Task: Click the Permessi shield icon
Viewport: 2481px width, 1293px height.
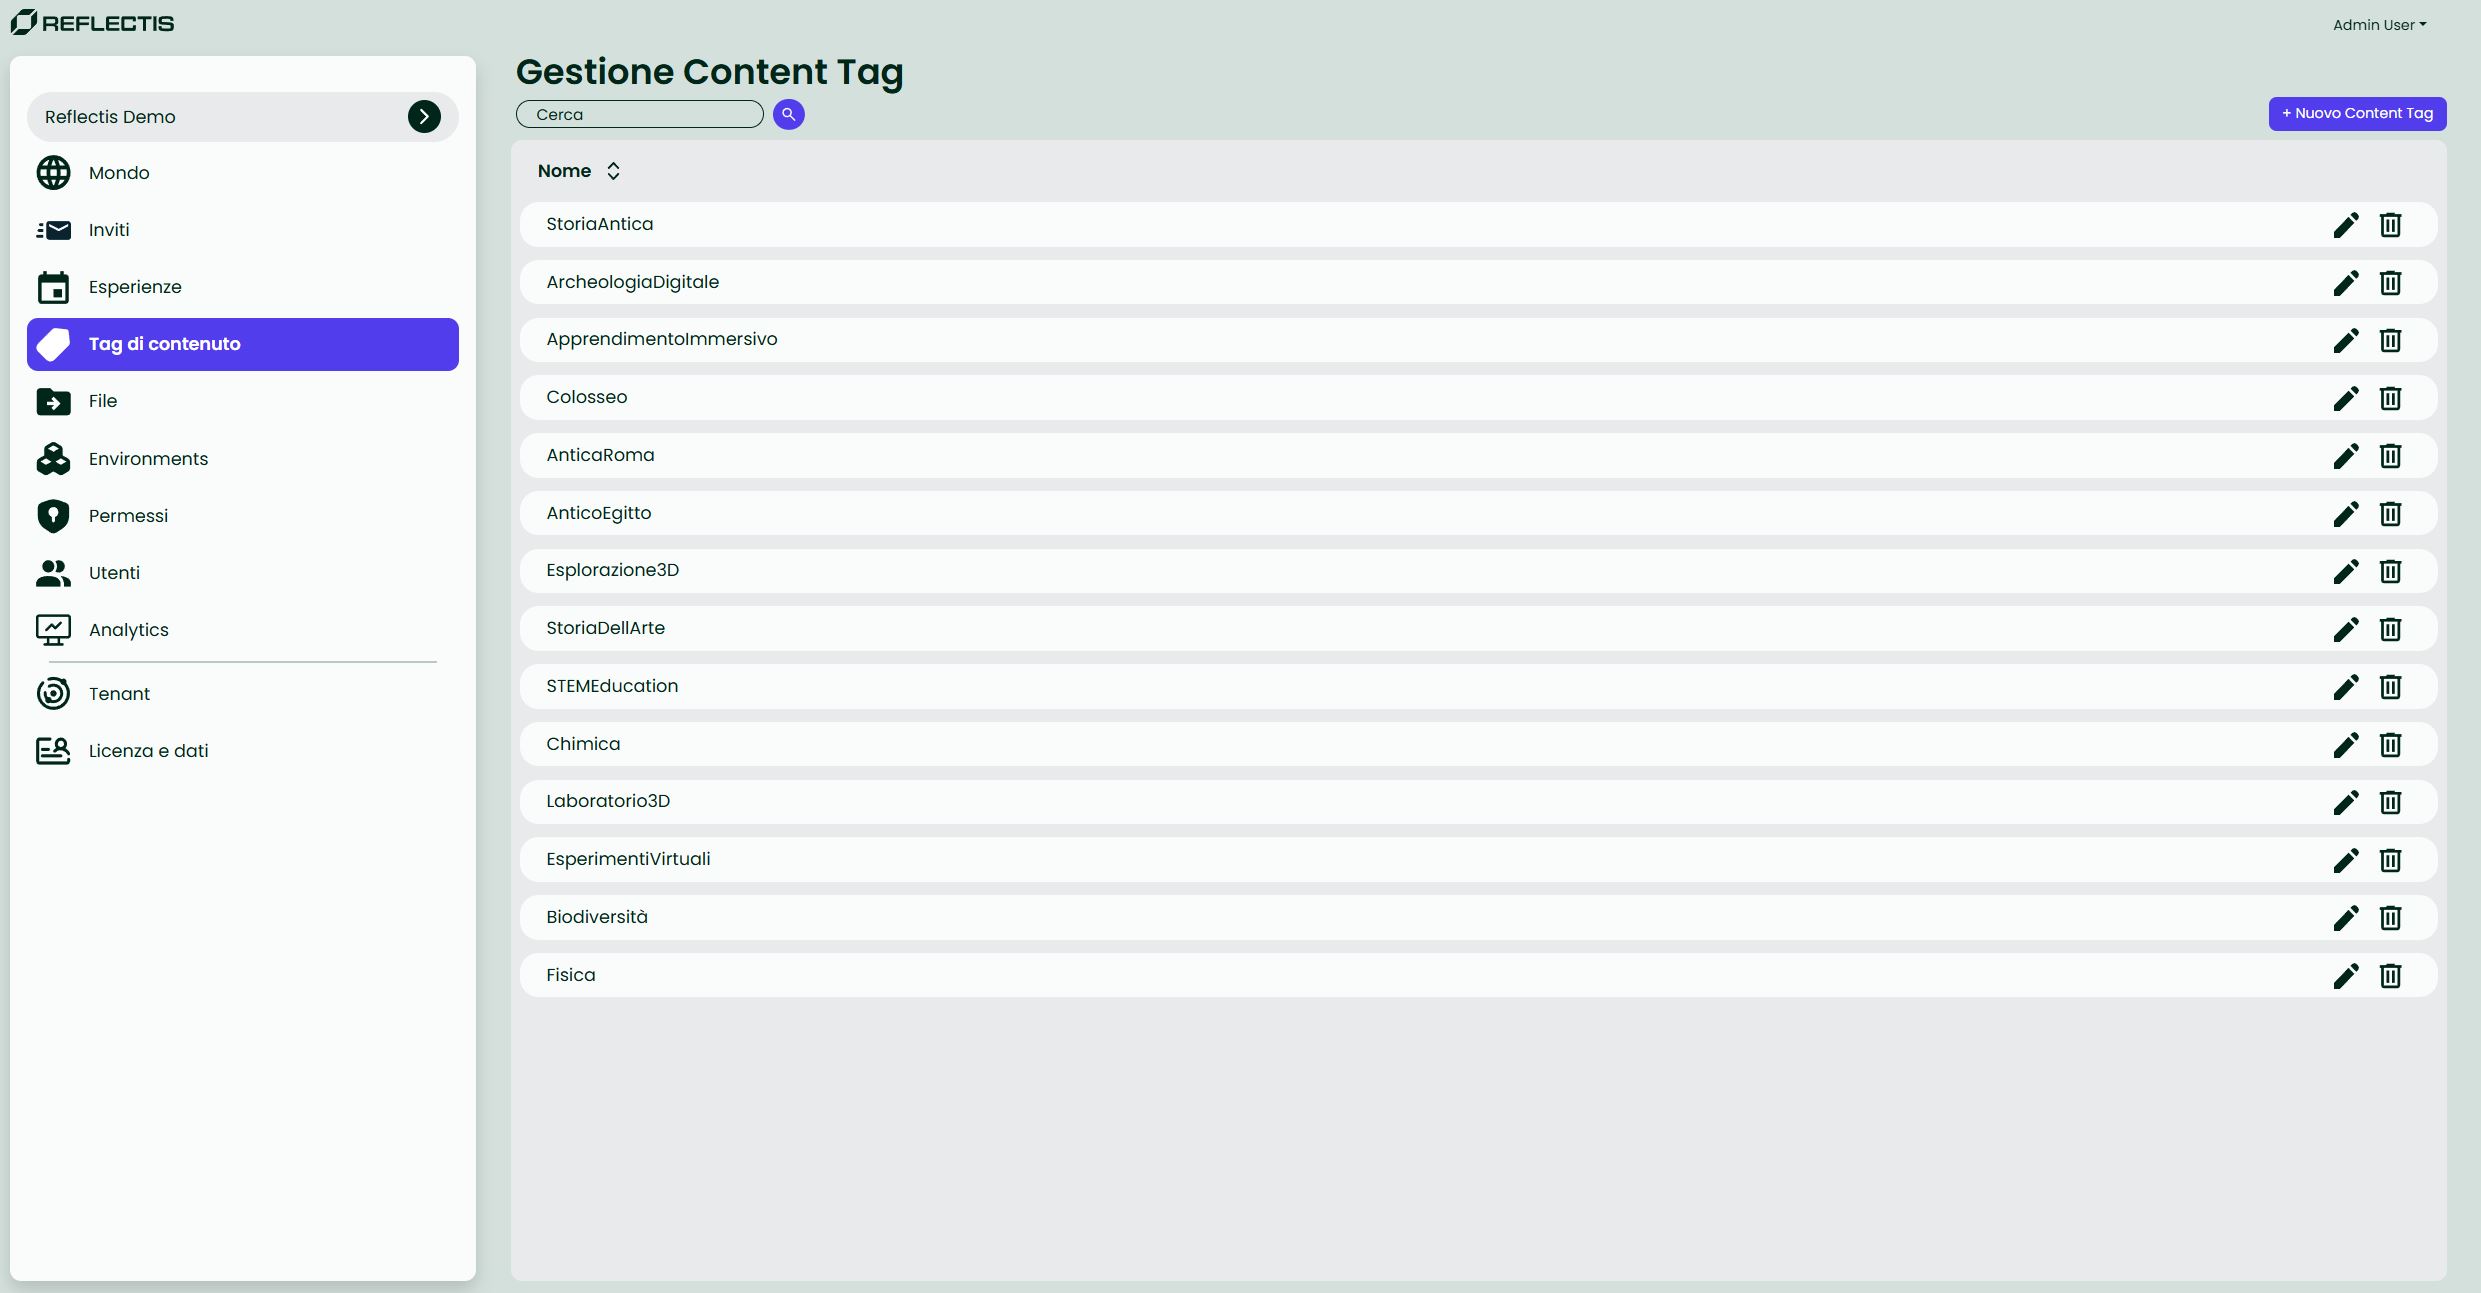Action: click(x=53, y=515)
